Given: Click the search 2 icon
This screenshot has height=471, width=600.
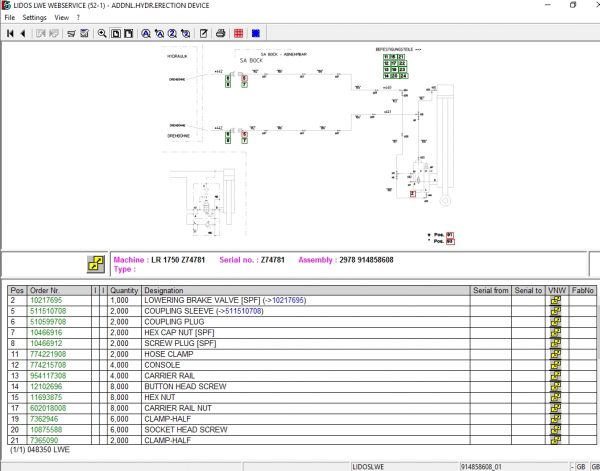Looking at the screenshot, I should [173, 33].
